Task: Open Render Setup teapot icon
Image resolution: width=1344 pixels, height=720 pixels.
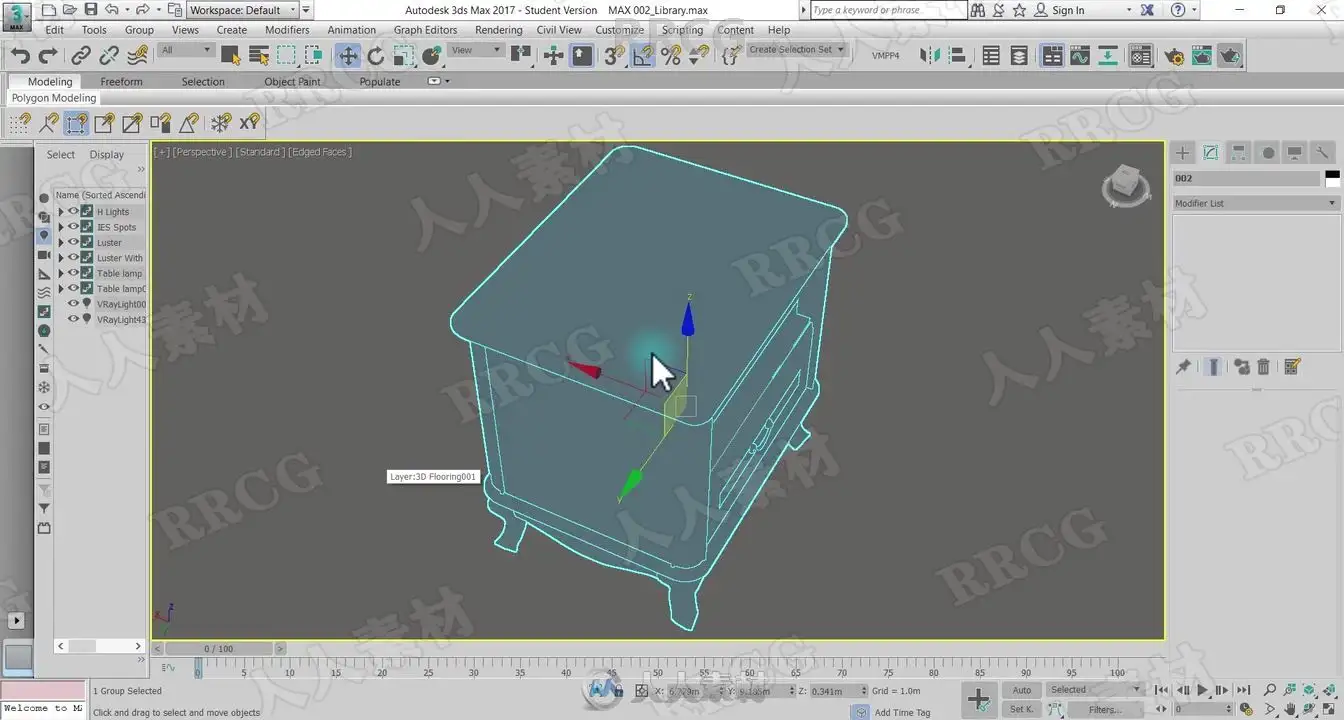Action: (1173, 56)
